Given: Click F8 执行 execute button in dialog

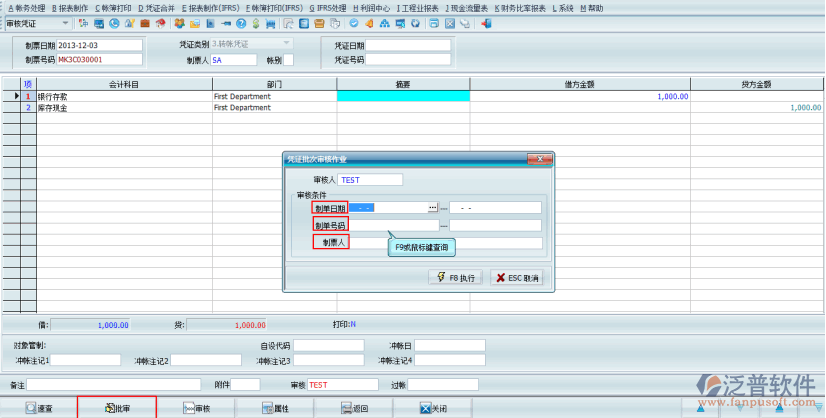Looking at the screenshot, I should [x=456, y=277].
